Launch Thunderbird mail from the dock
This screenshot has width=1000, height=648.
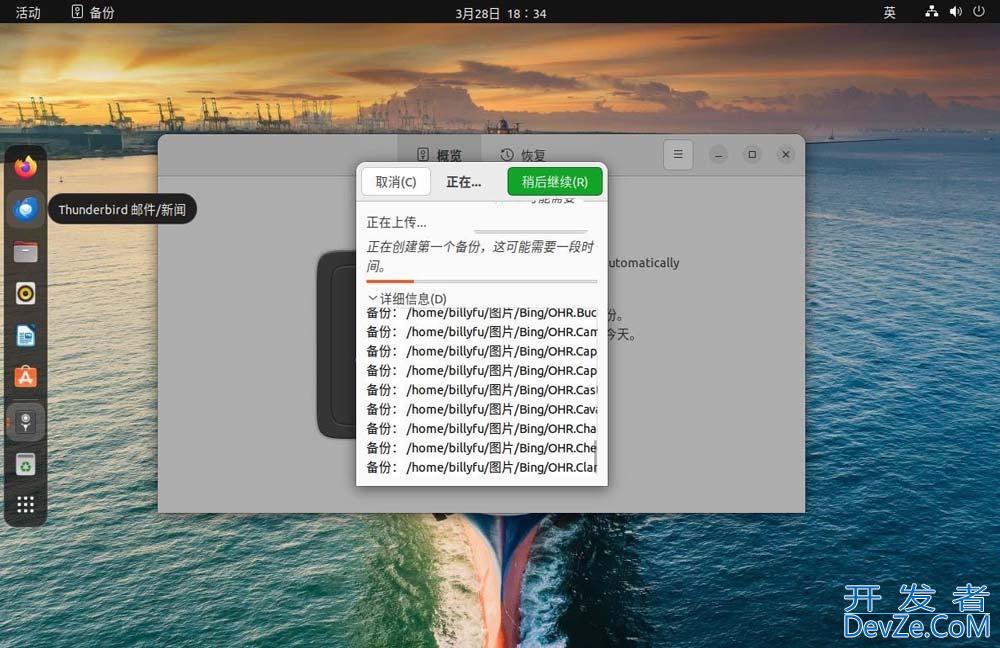tap(26, 209)
